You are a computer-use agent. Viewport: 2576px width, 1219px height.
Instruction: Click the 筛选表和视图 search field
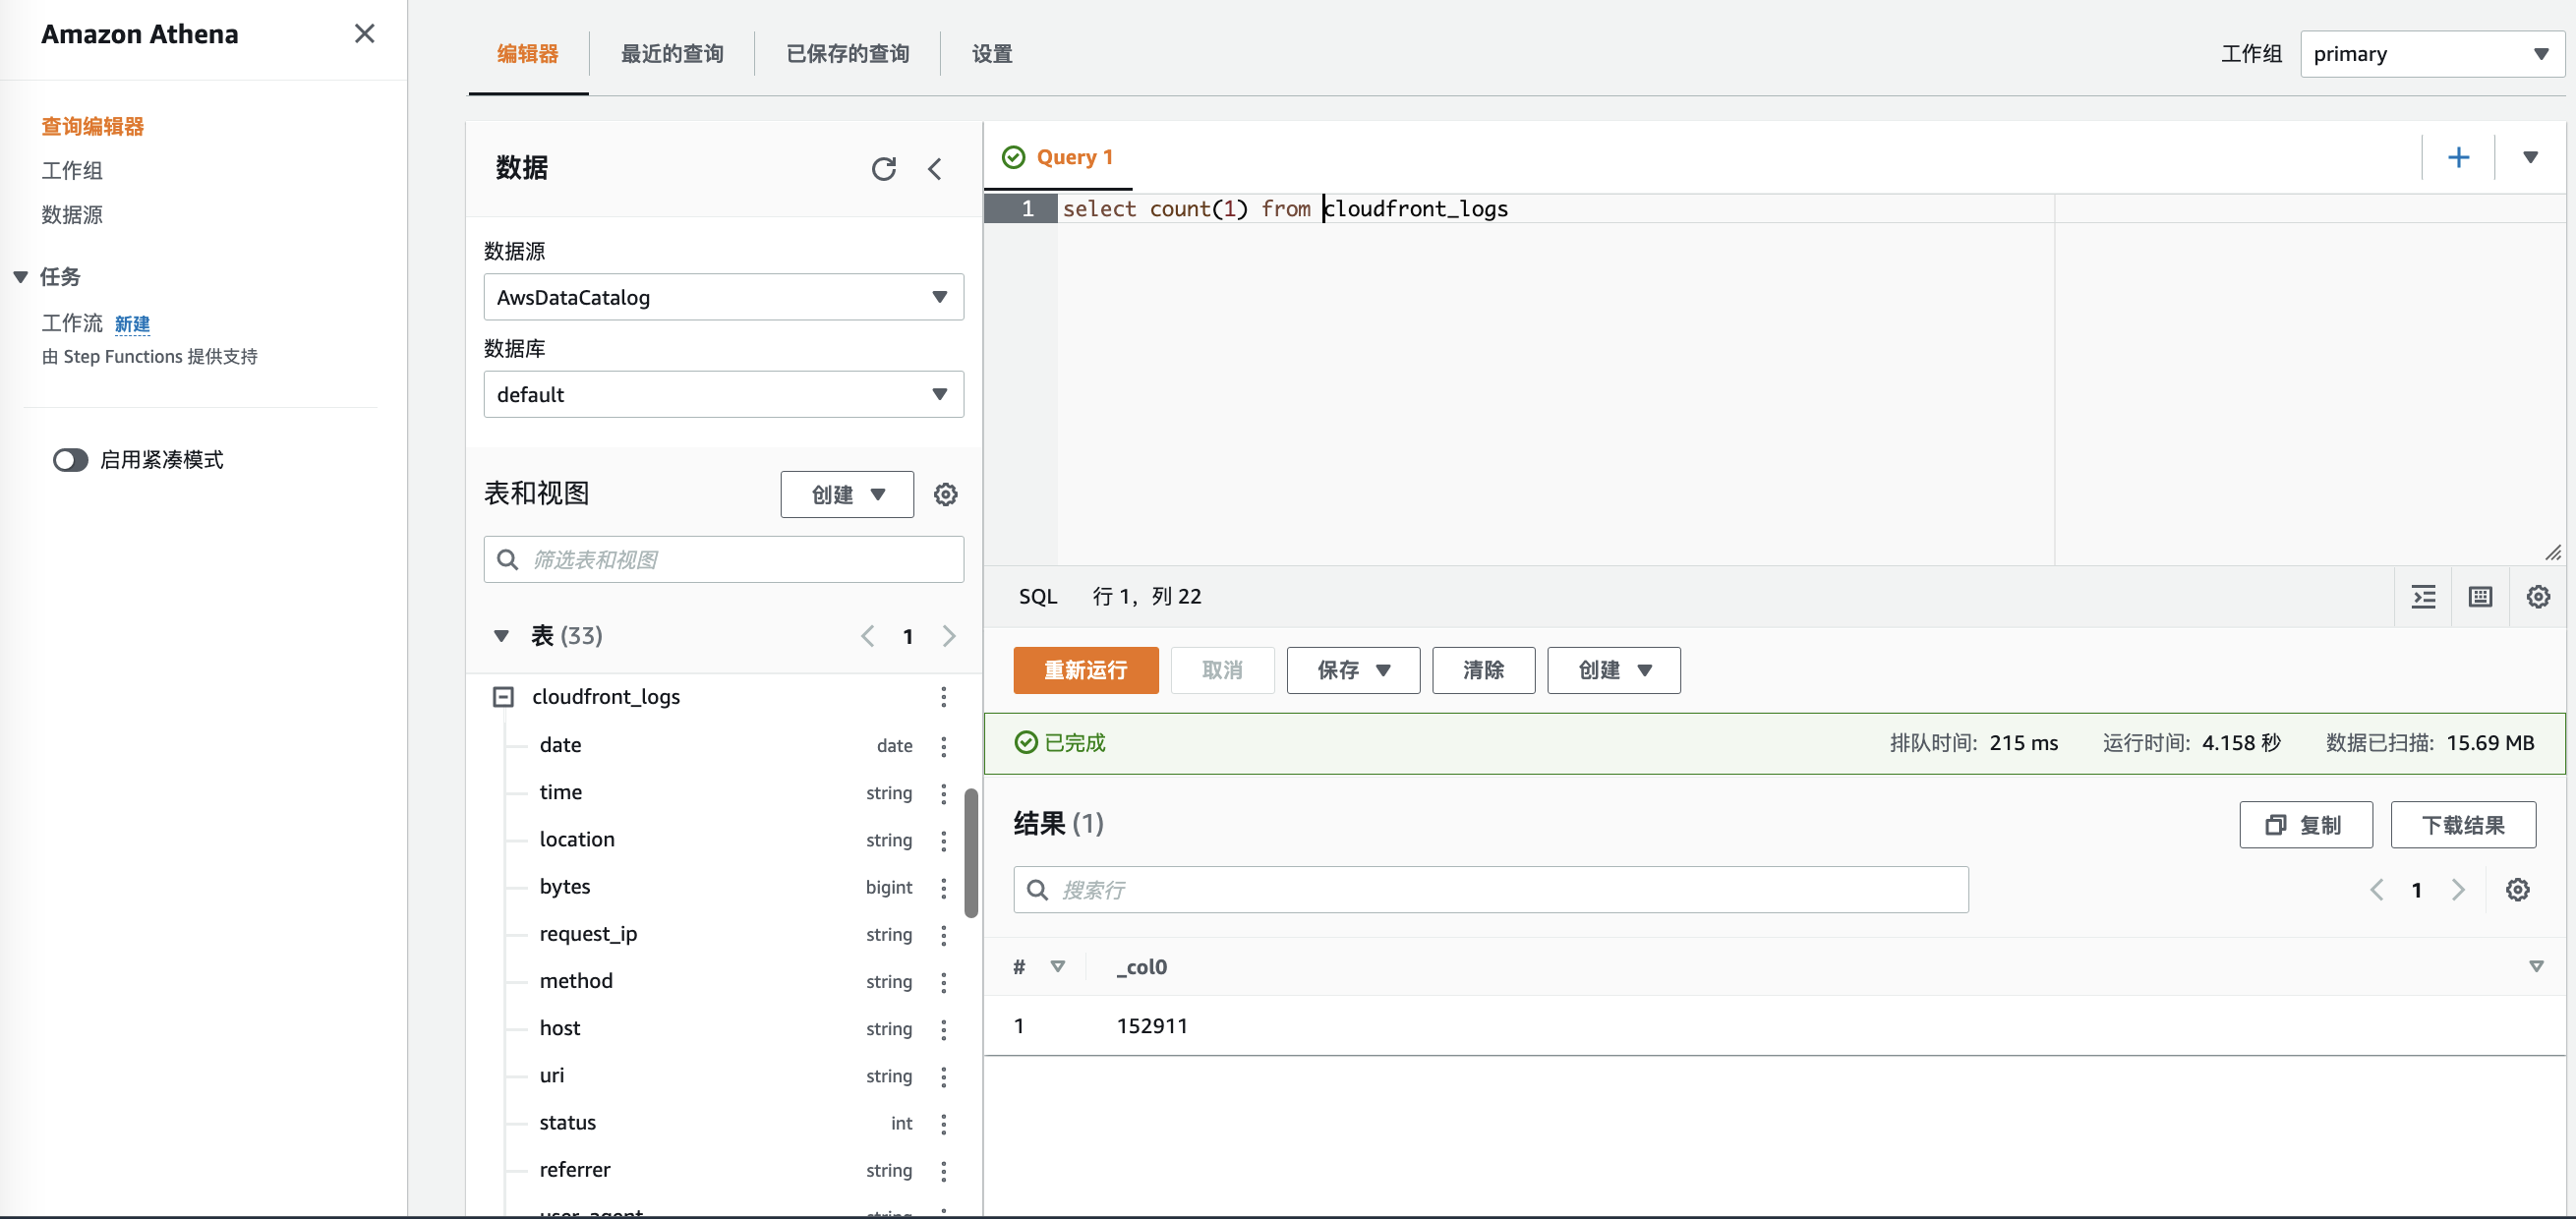[x=740, y=560]
